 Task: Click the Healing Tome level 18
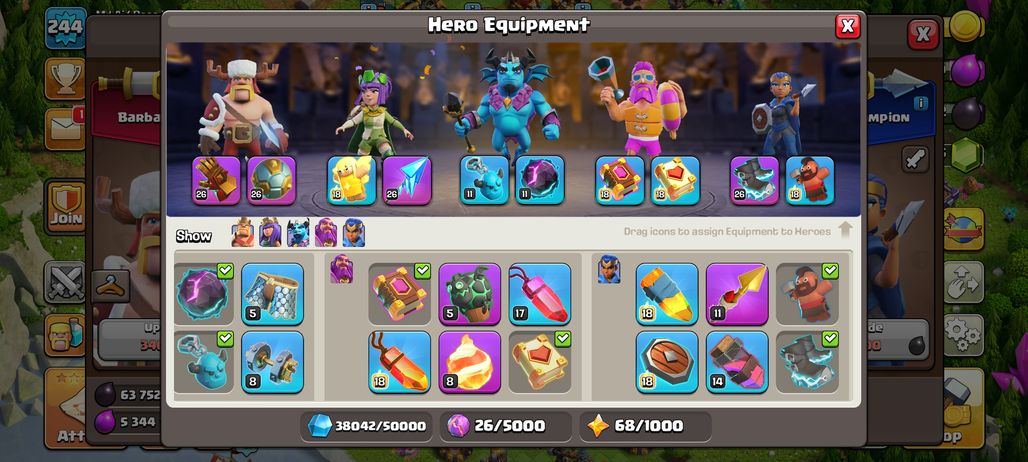point(675,180)
